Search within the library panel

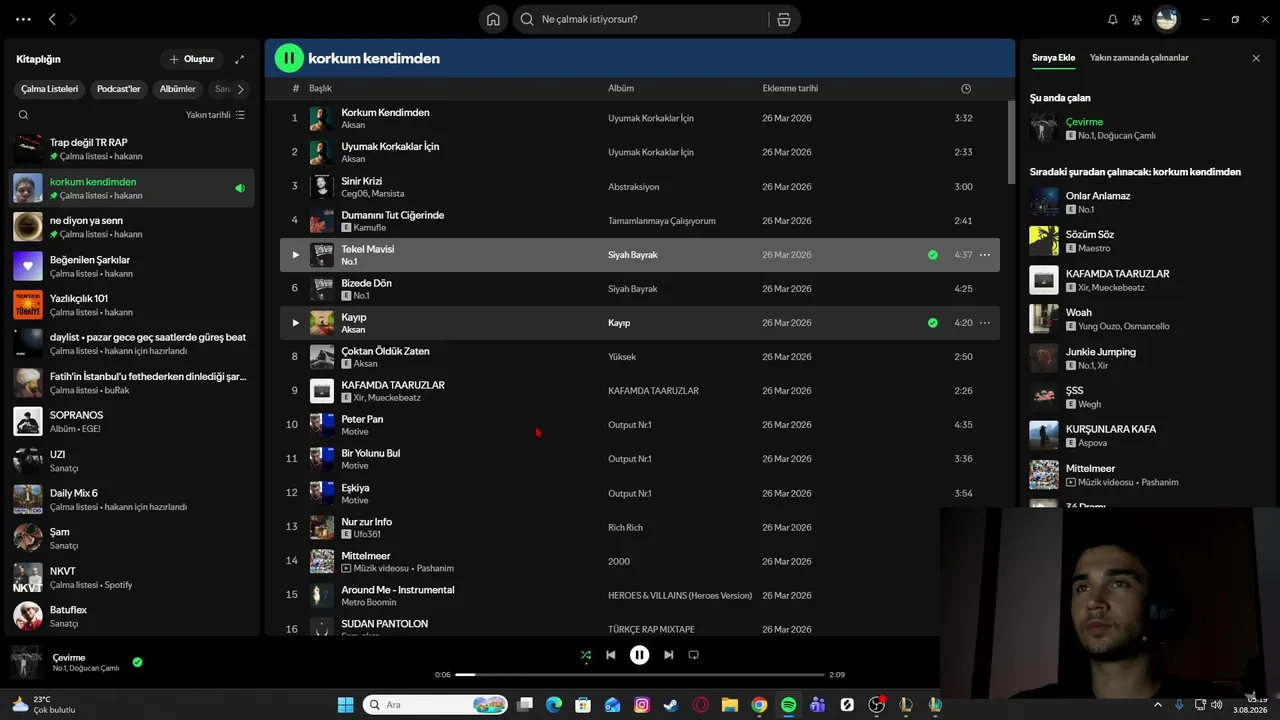tap(23, 115)
